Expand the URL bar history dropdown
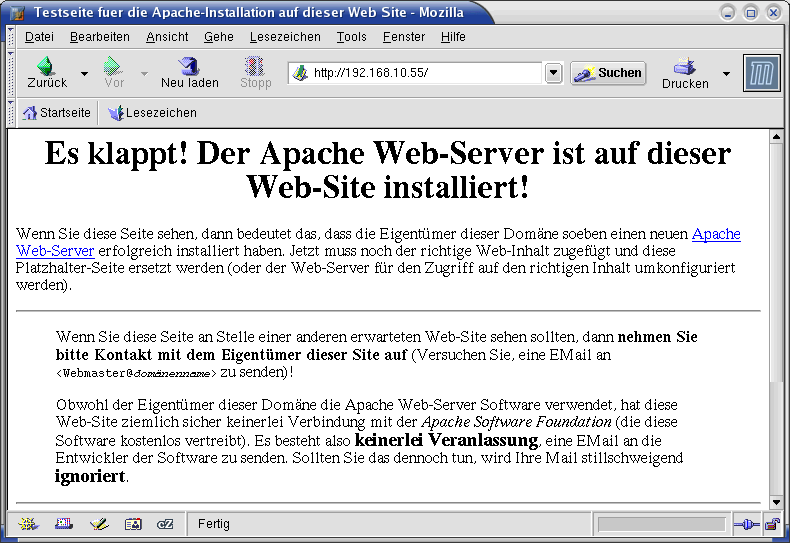Screen dimensions: 790x543 [553, 73]
